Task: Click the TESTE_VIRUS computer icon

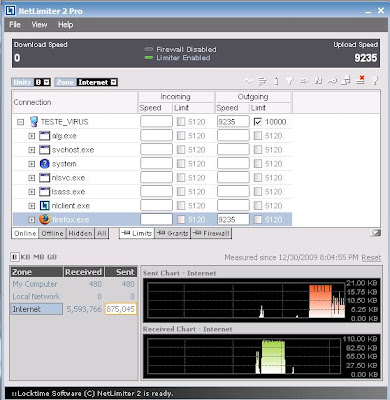Action: (34, 122)
